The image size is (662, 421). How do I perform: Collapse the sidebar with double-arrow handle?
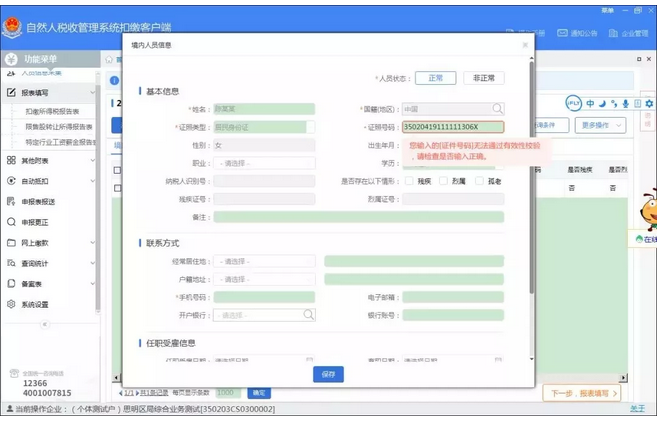click(44, 324)
